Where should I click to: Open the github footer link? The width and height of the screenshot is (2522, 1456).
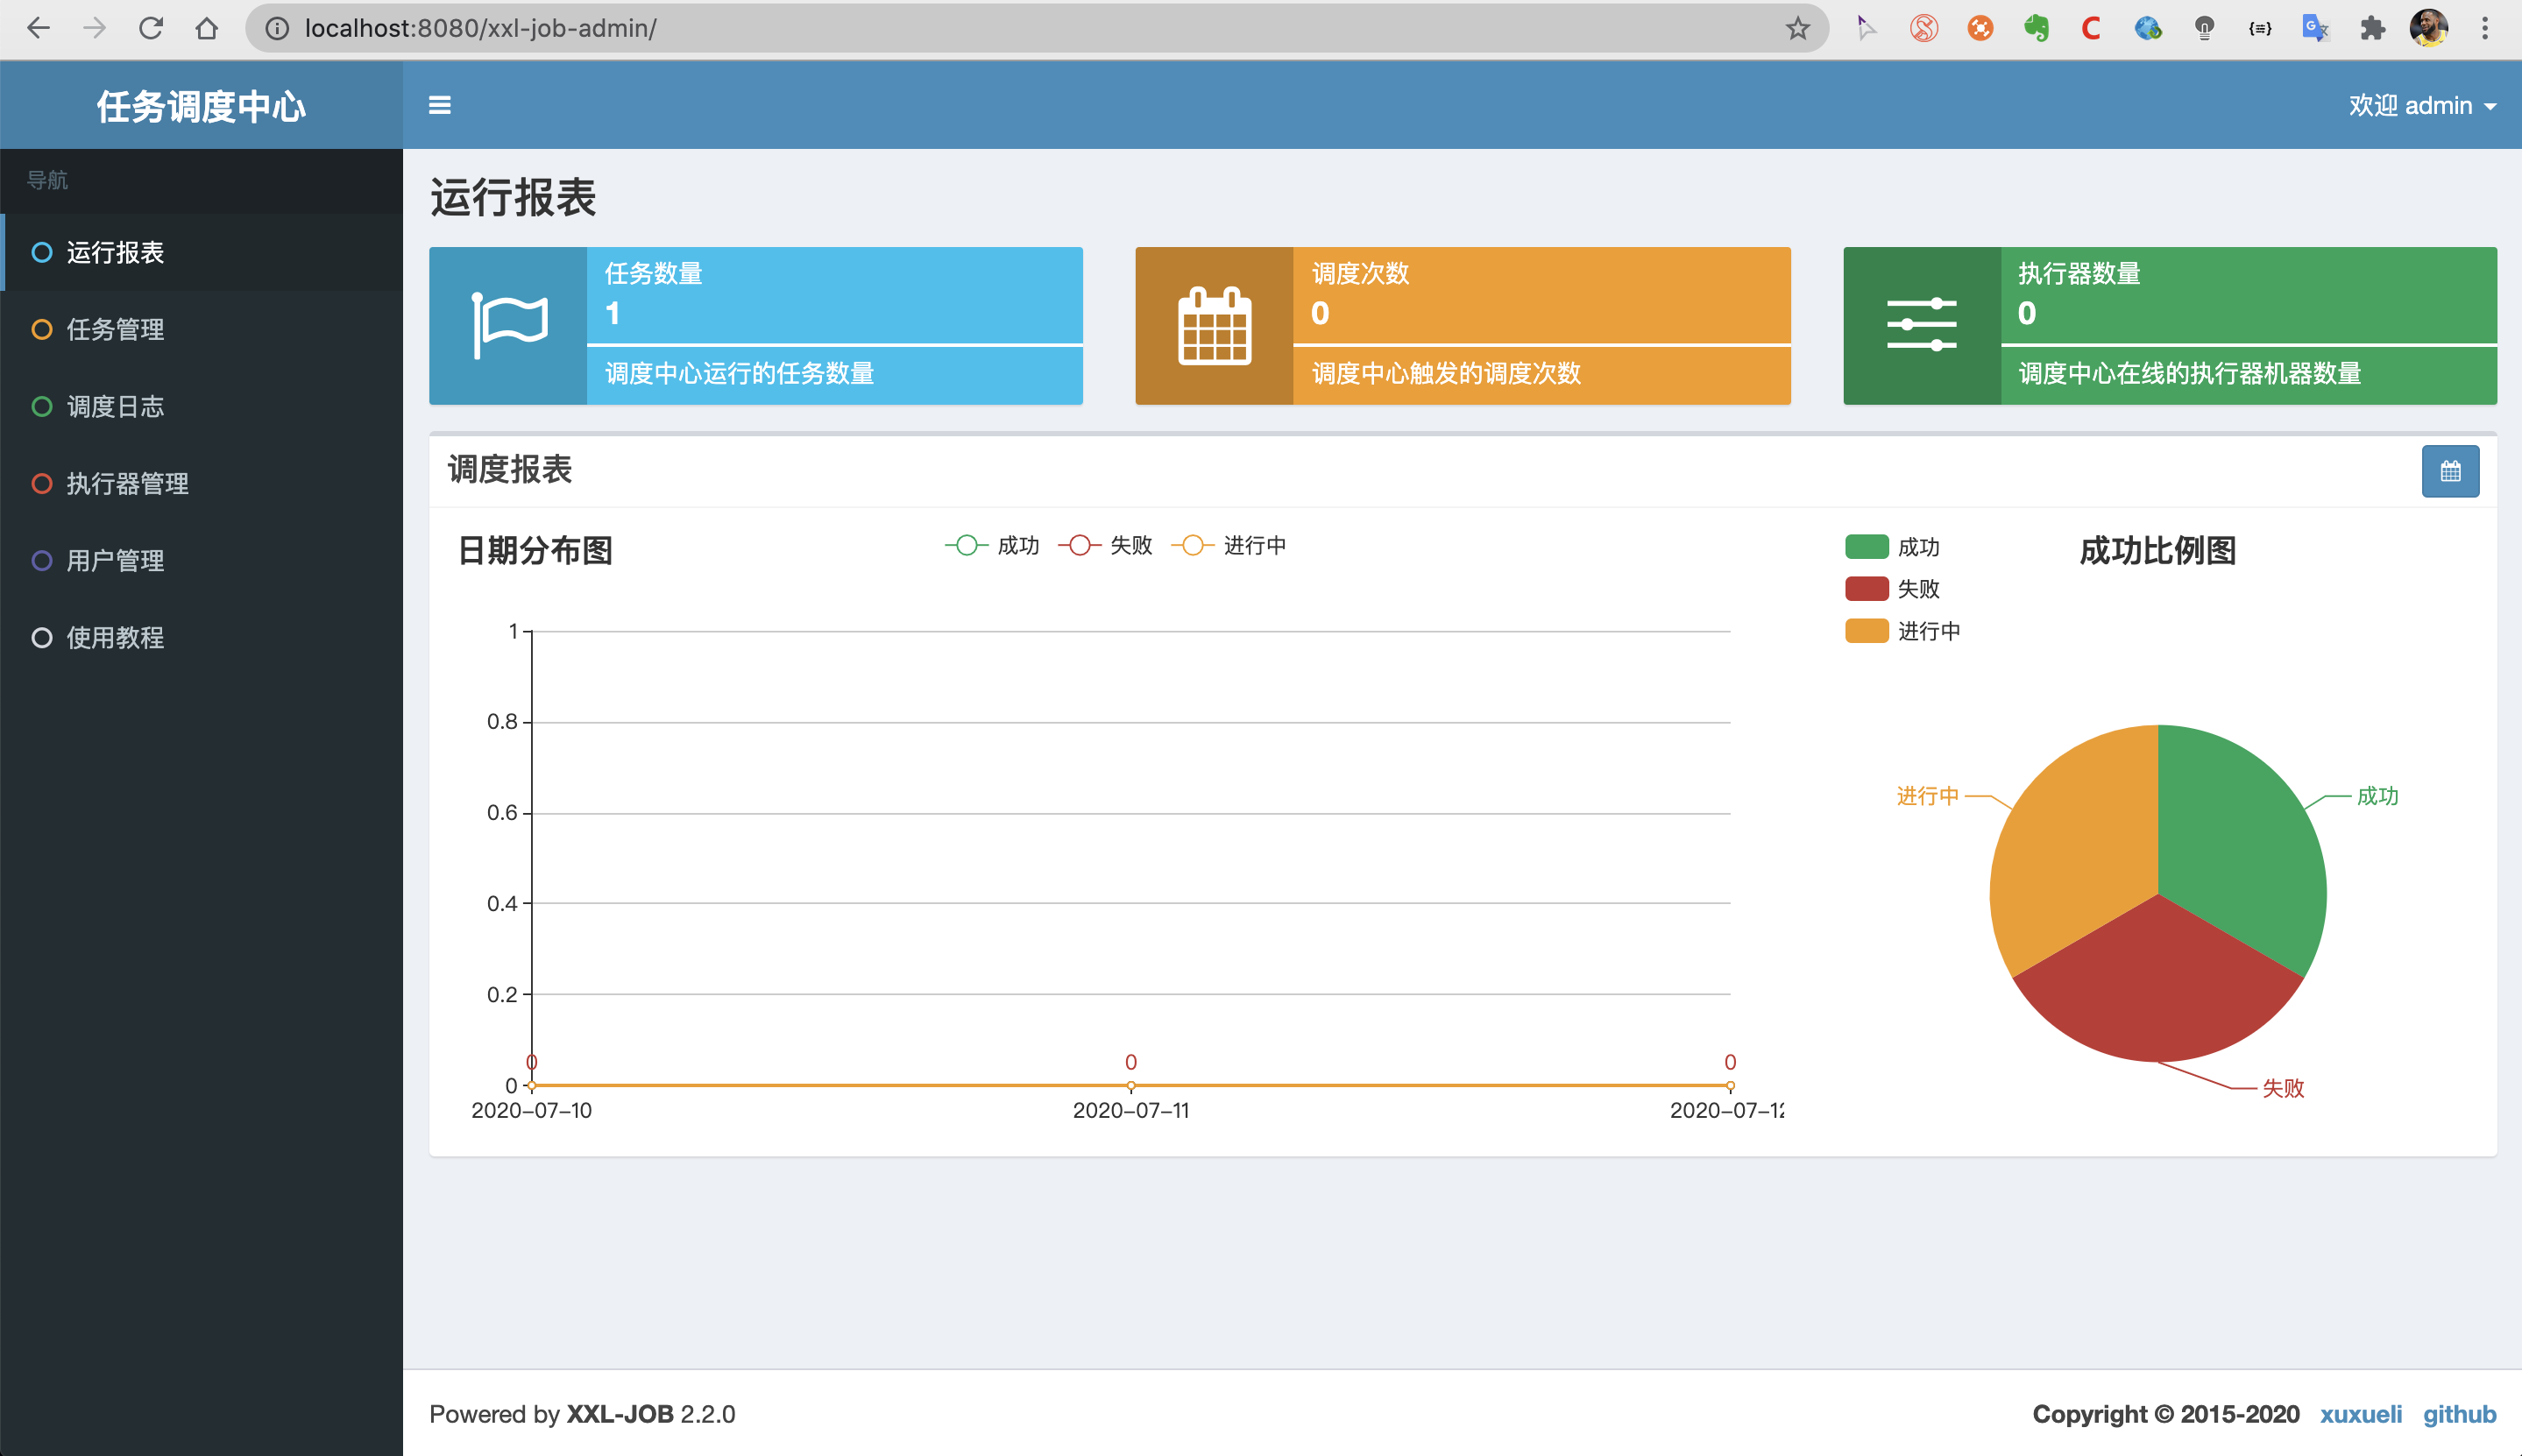(x=2459, y=1414)
